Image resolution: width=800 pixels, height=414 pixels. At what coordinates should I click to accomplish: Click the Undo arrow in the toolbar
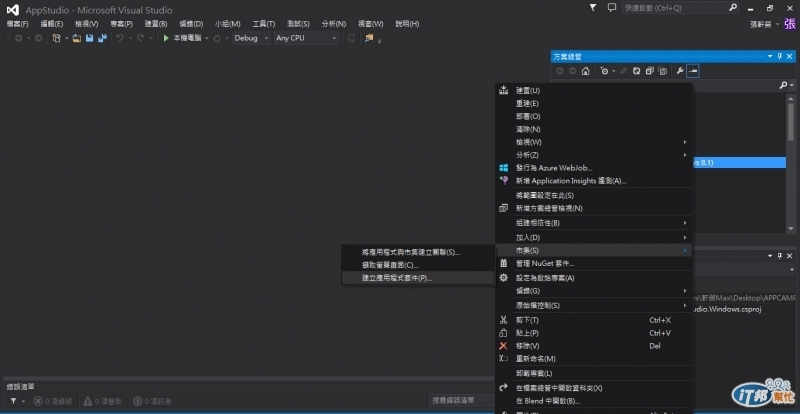click(119, 38)
